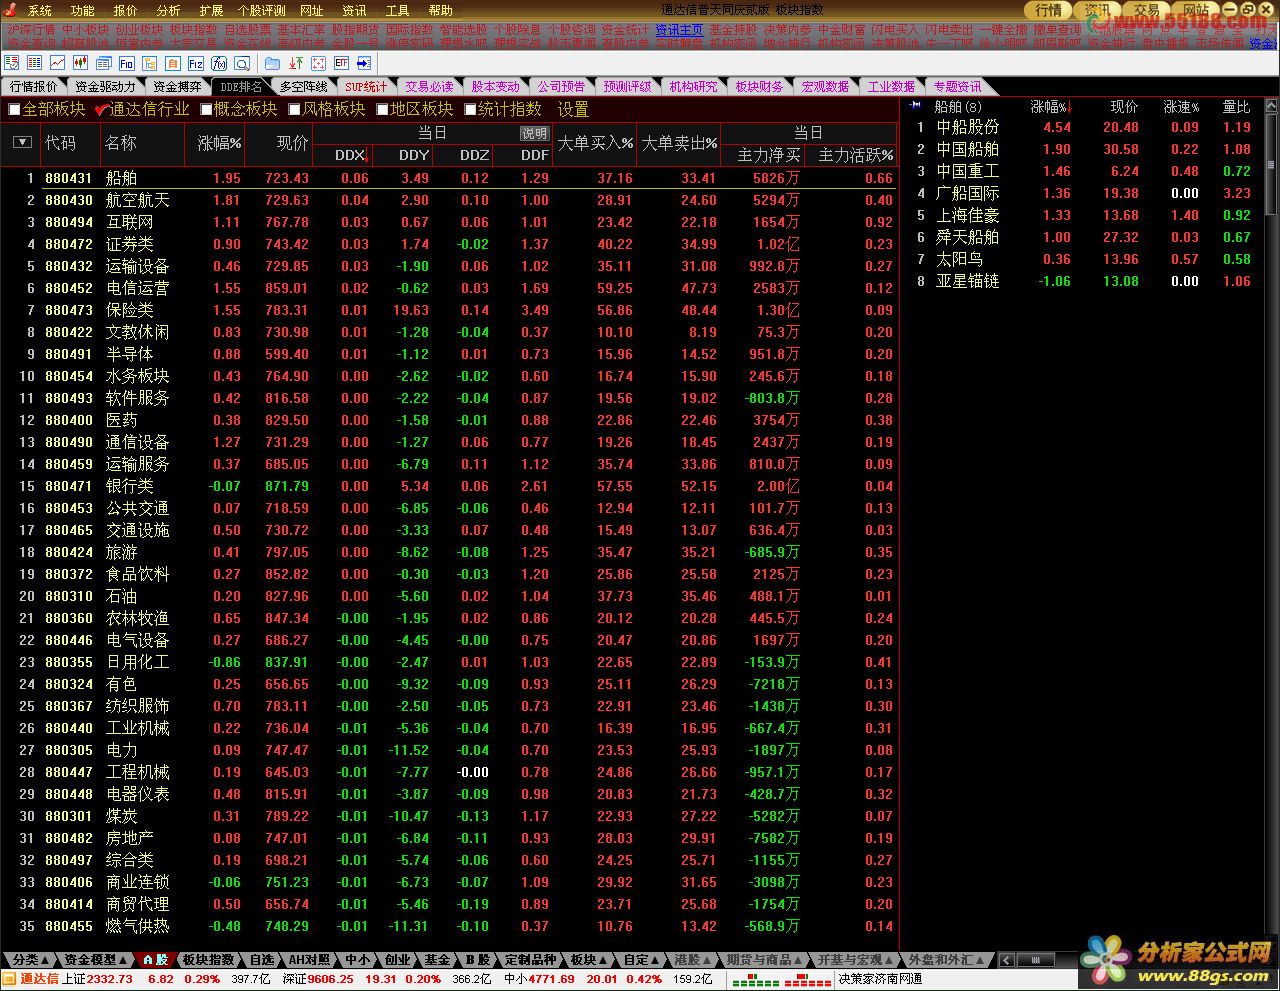Switch to the 资金博弈 tab
This screenshot has height=991, width=1280.
[177, 87]
